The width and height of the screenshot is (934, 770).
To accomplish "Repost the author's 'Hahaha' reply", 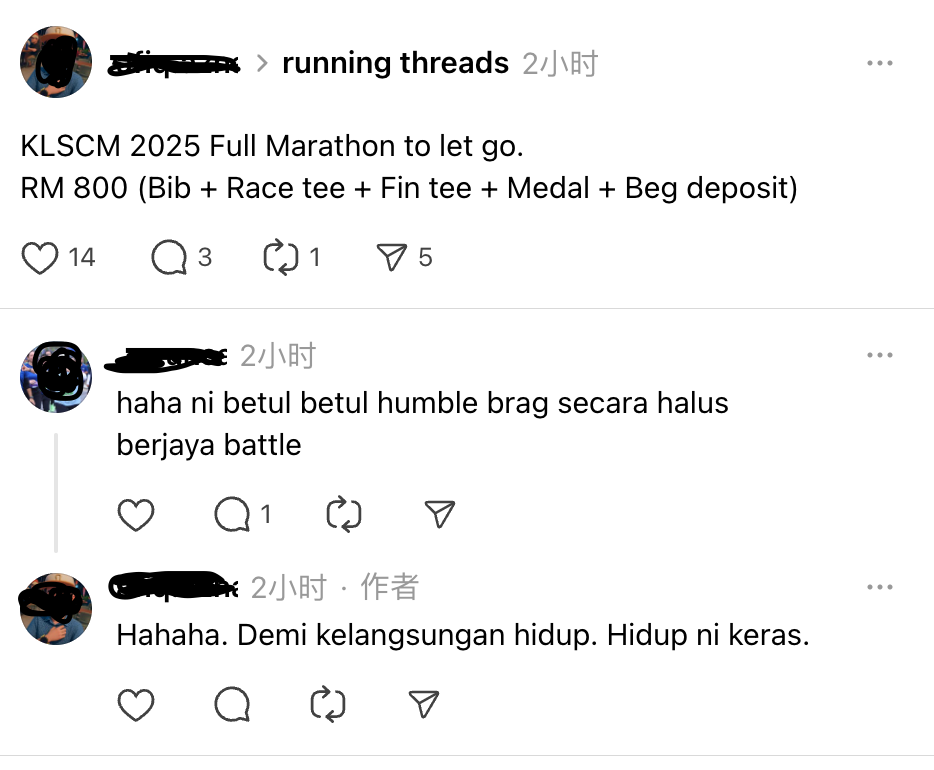I will point(328,704).
